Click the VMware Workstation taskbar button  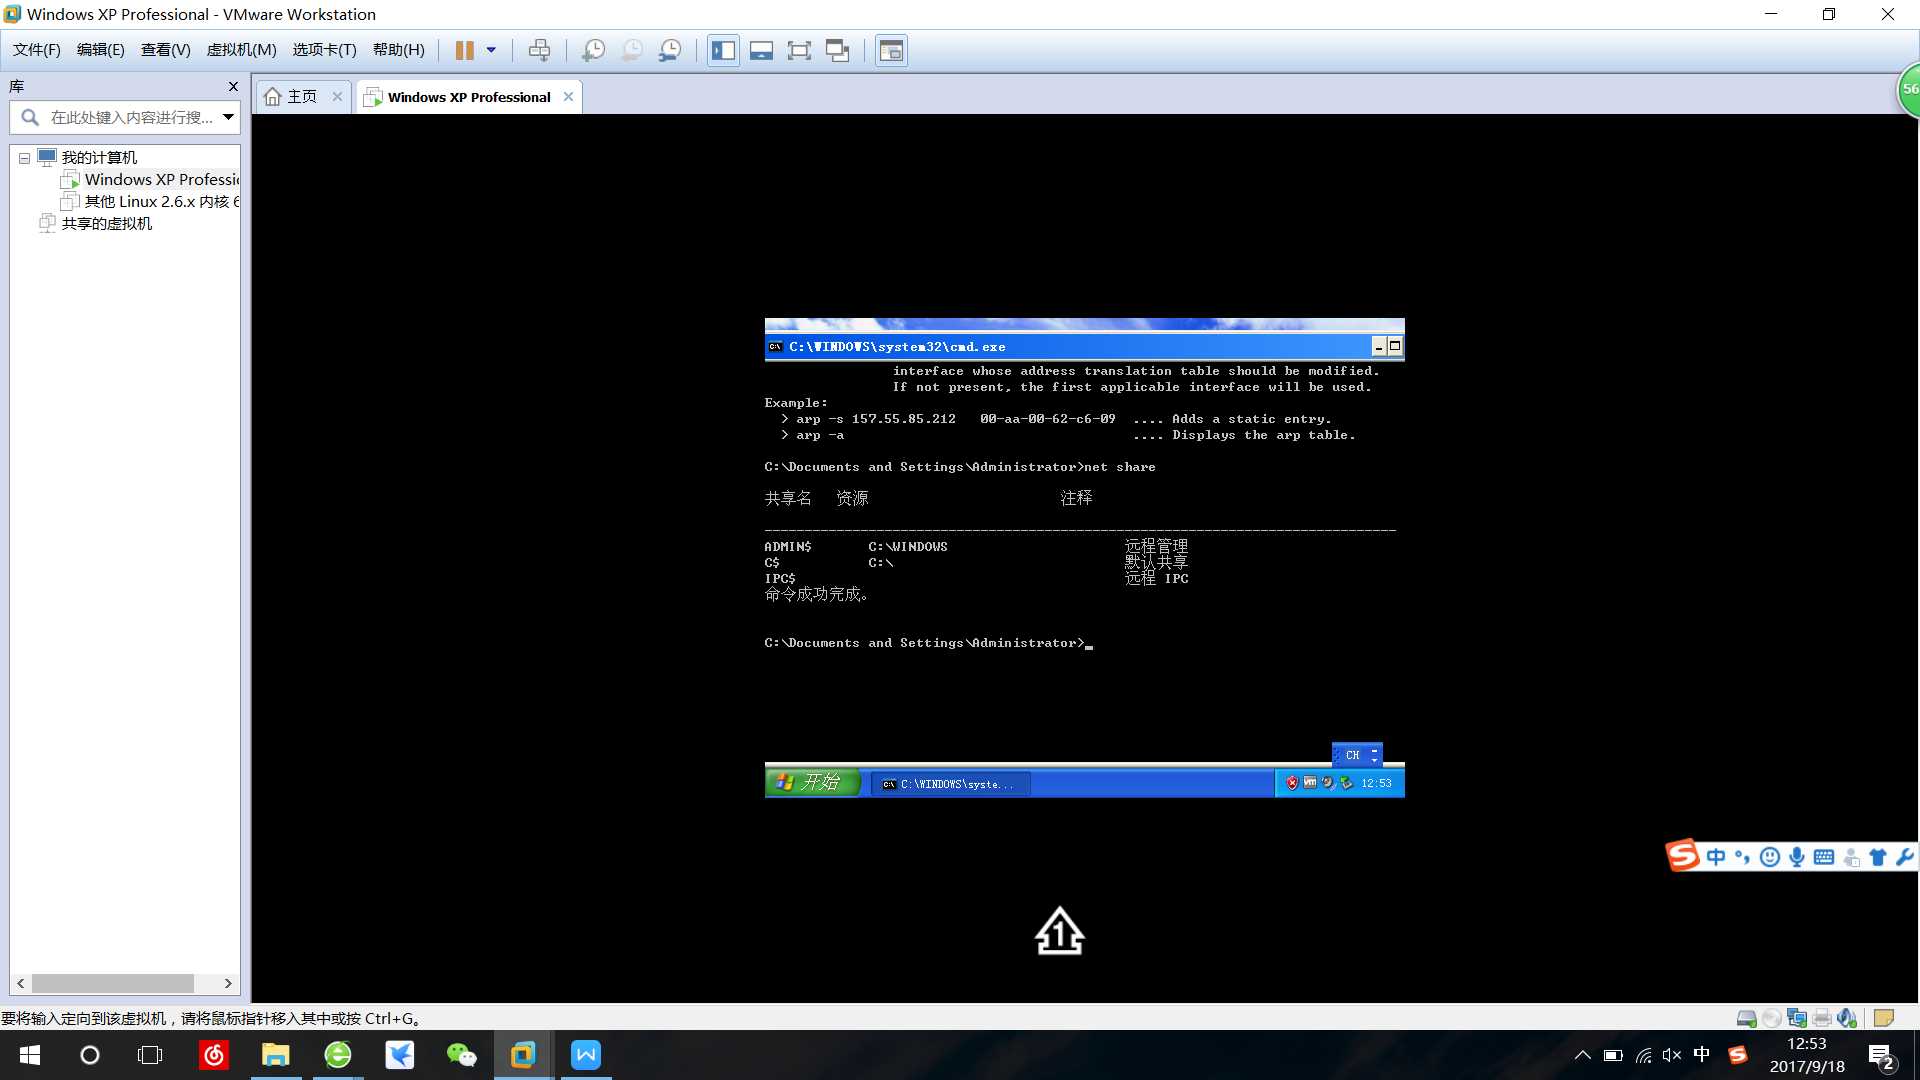pyautogui.click(x=524, y=1055)
